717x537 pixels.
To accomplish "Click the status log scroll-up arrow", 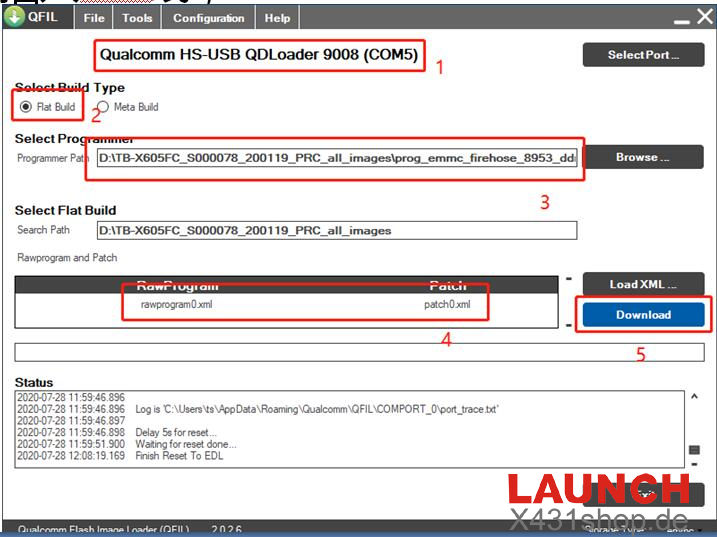I will tap(695, 397).
